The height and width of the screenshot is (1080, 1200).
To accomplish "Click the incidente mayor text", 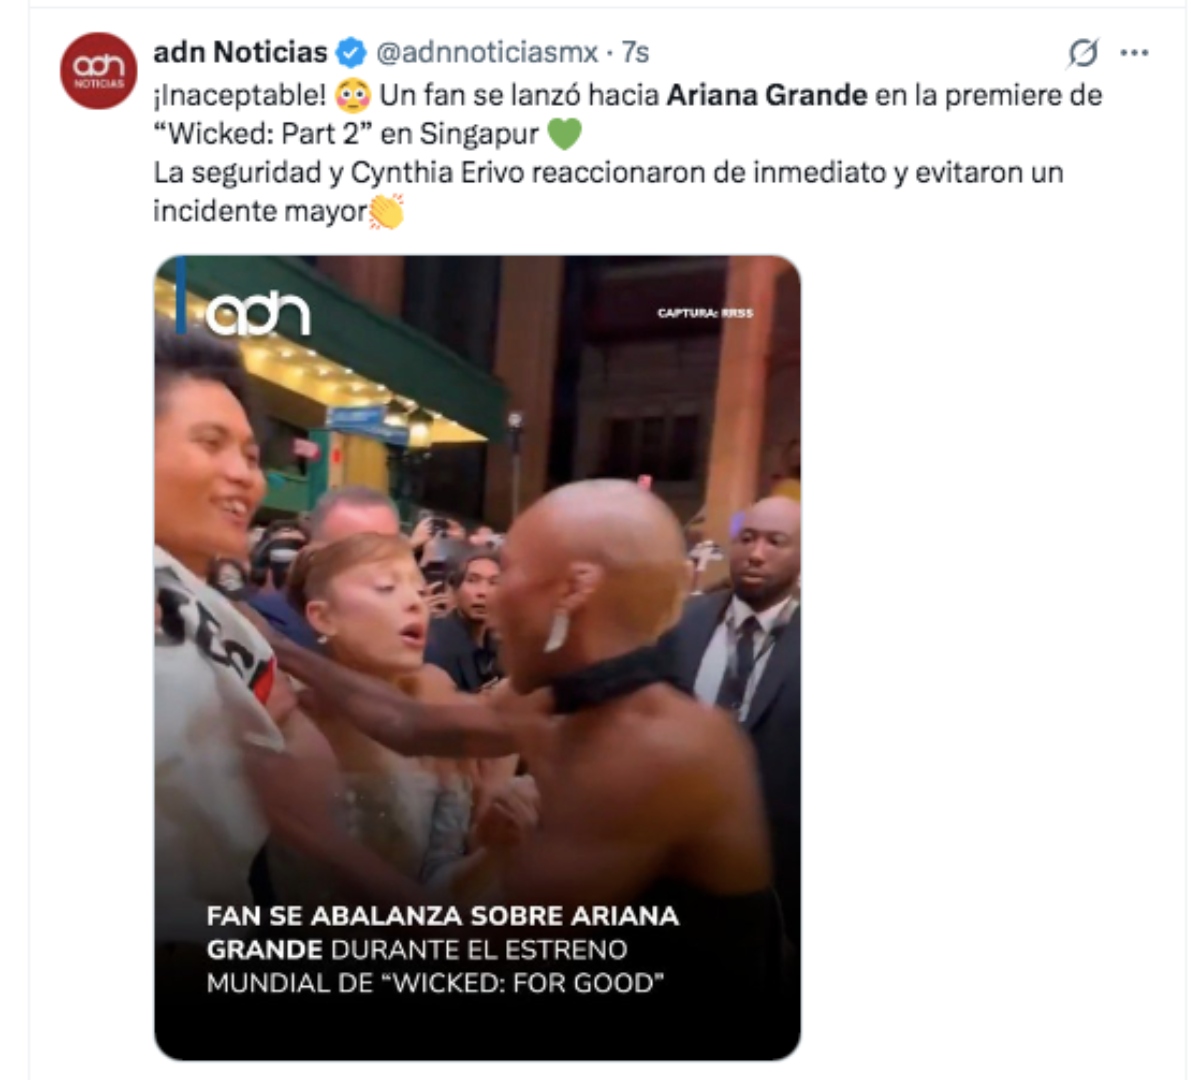I will 260,211.
